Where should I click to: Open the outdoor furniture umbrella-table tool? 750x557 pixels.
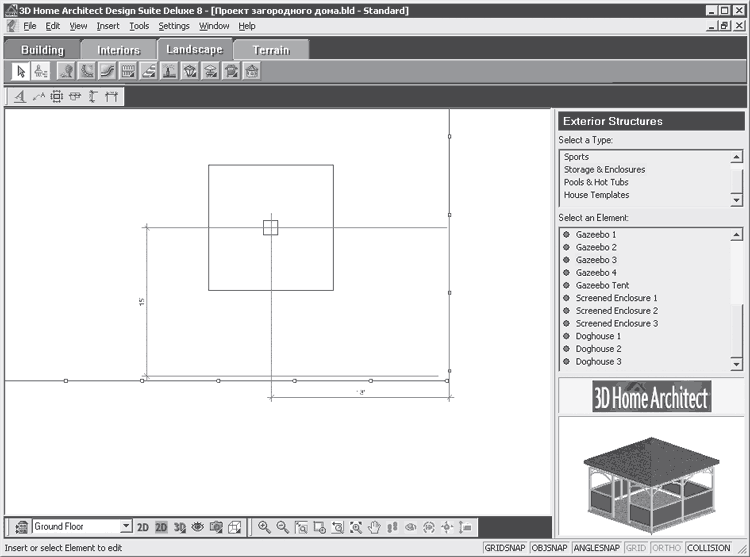coord(210,72)
